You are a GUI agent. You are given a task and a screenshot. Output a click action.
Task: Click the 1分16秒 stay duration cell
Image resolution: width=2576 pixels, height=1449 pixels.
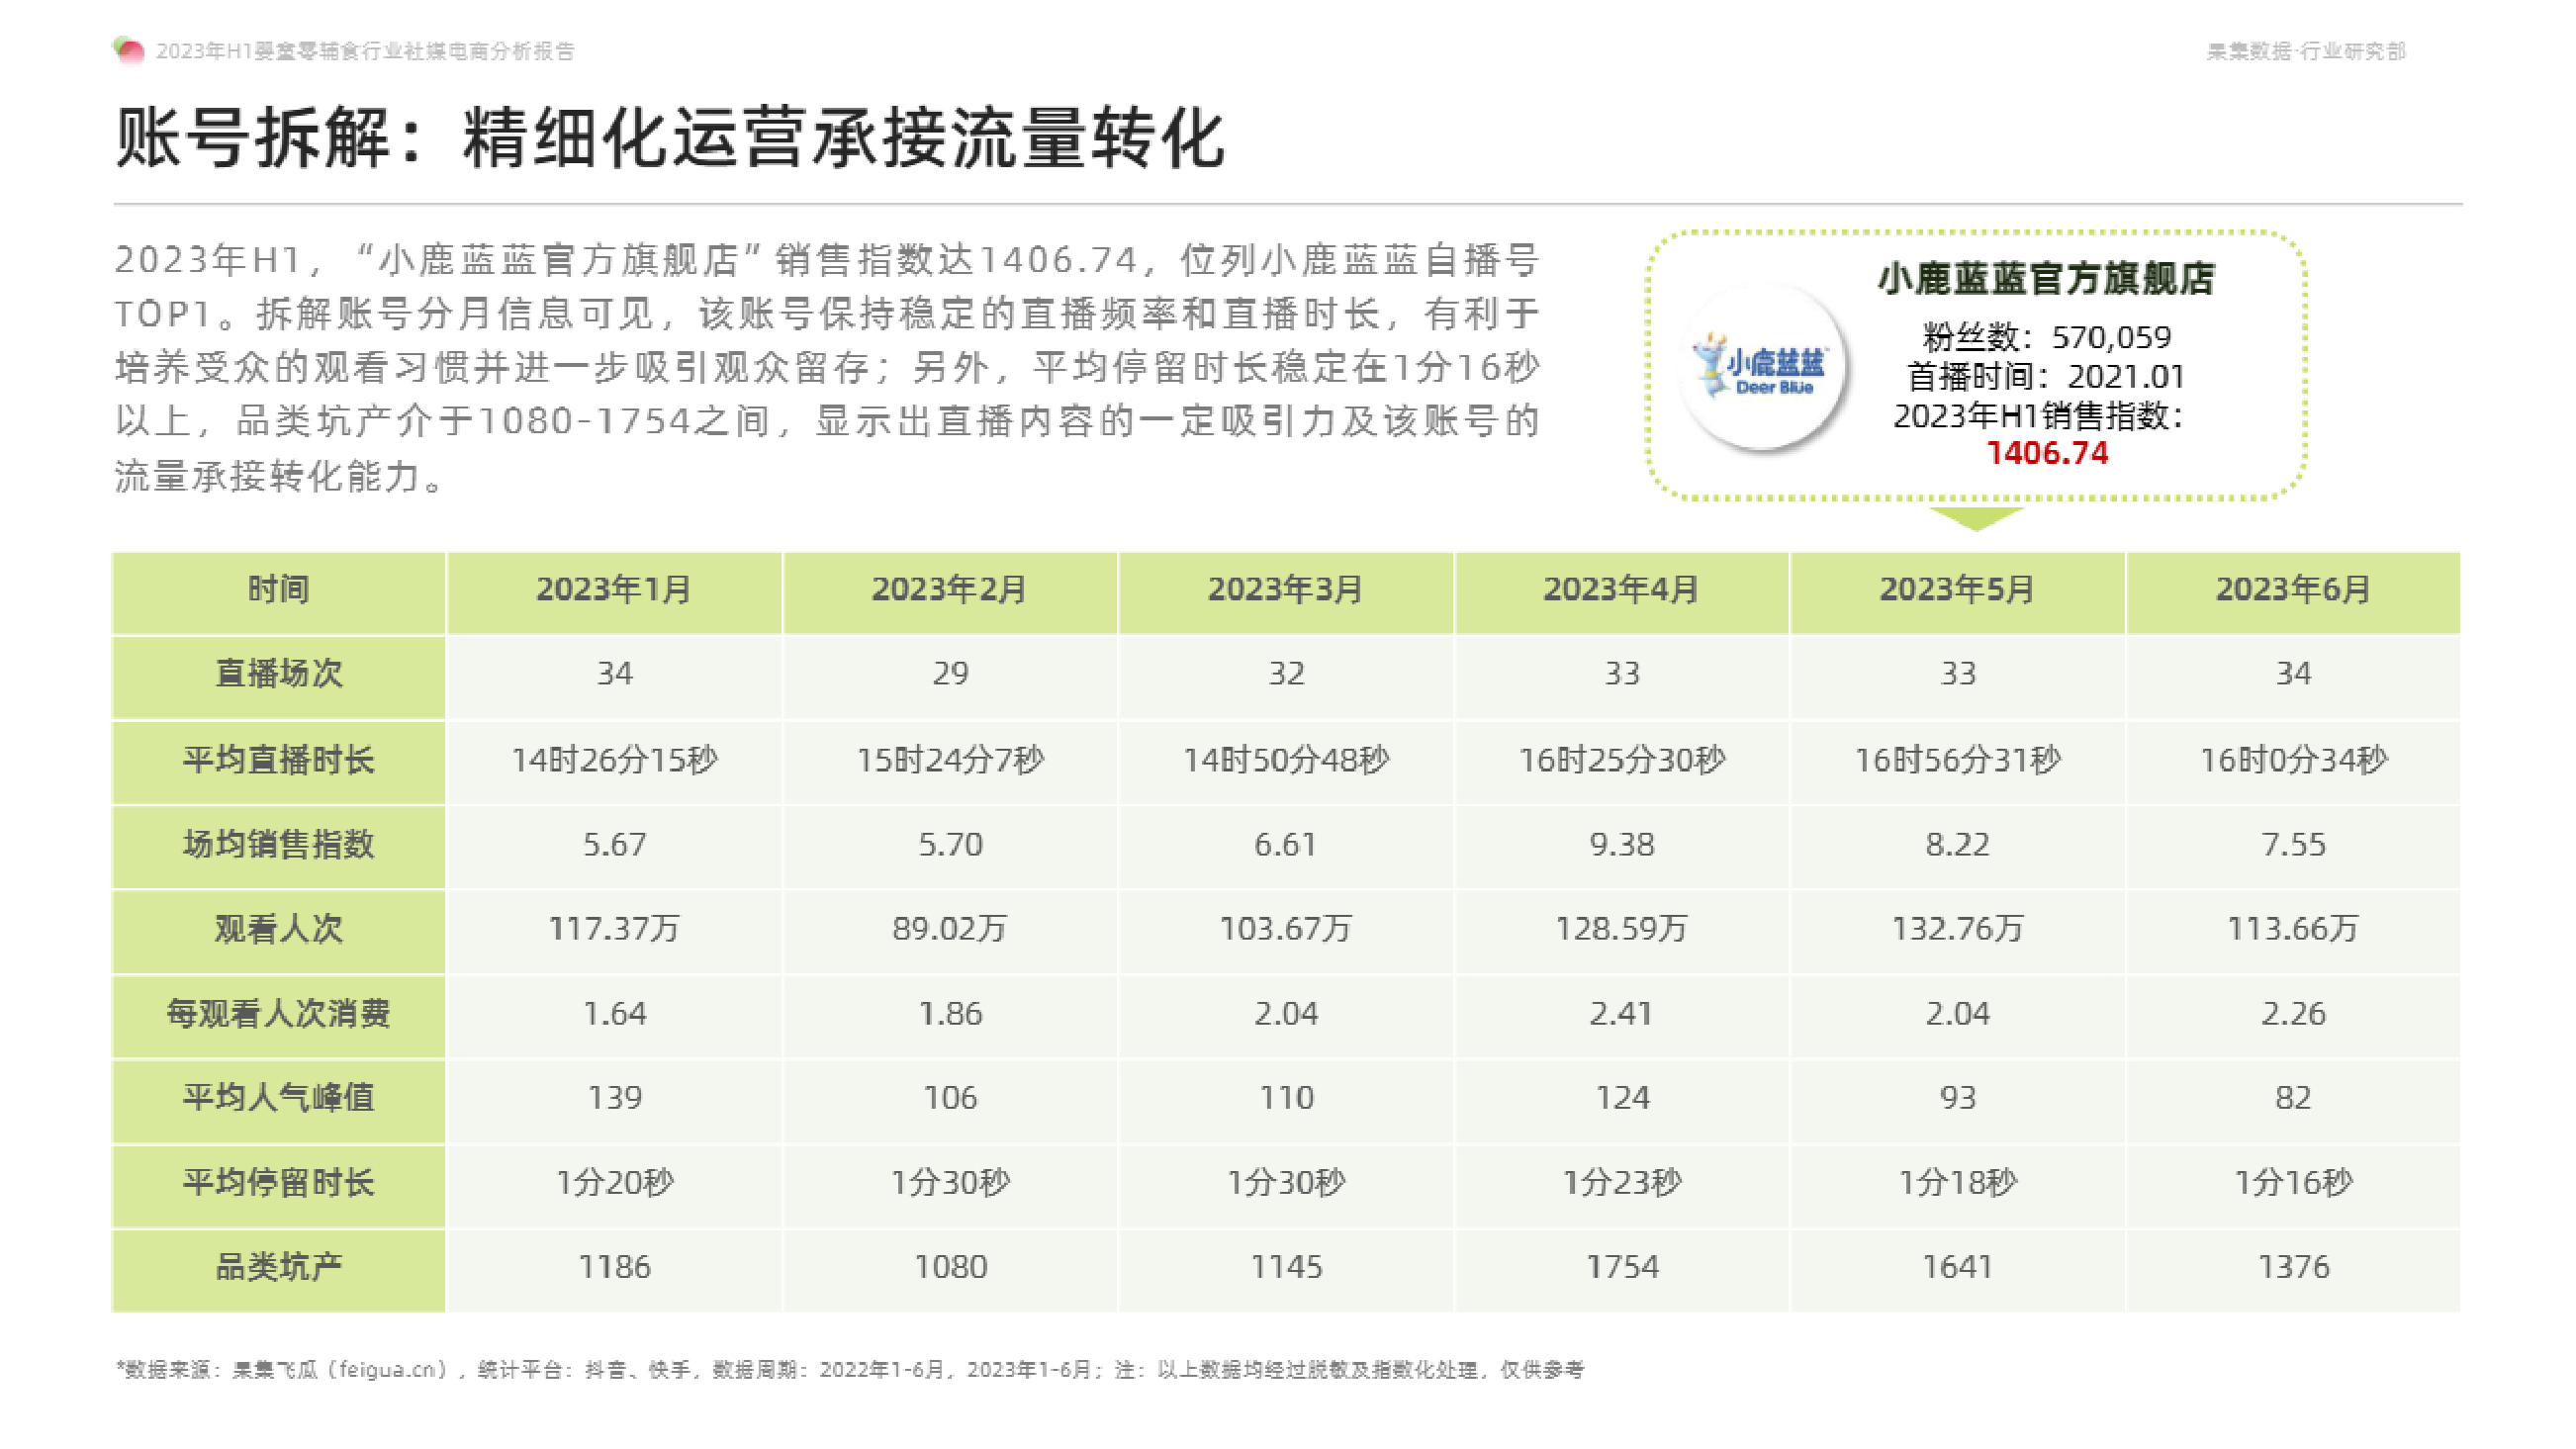click(x=2292, y=1183)
